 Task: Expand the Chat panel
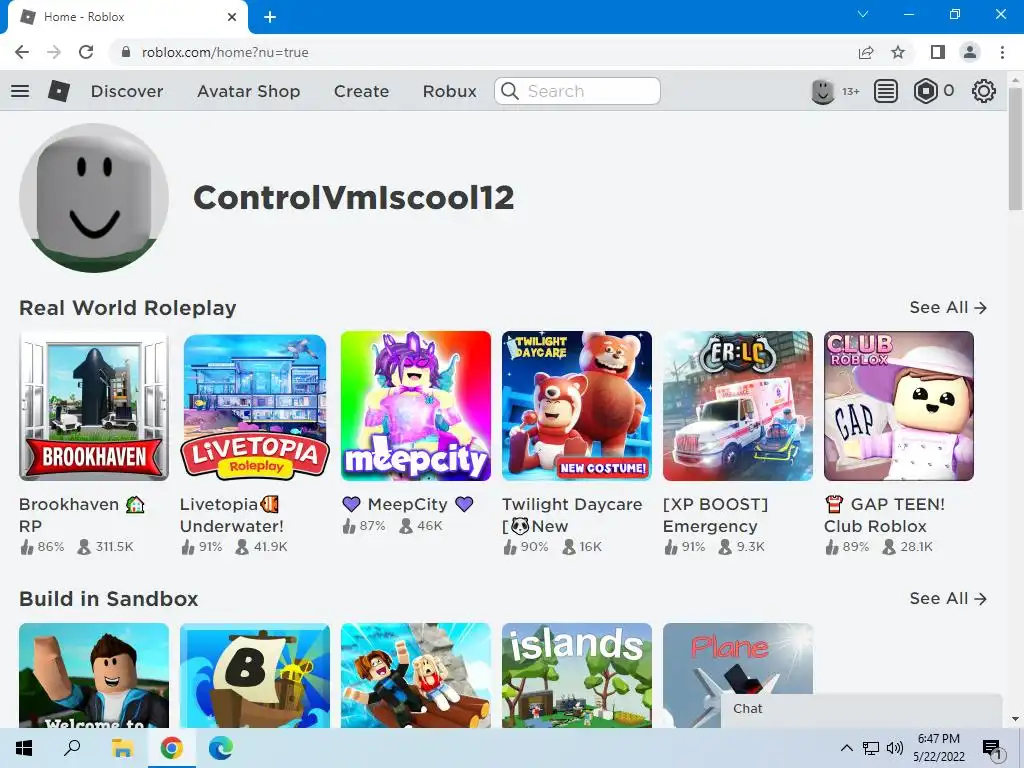click(861, 709)
